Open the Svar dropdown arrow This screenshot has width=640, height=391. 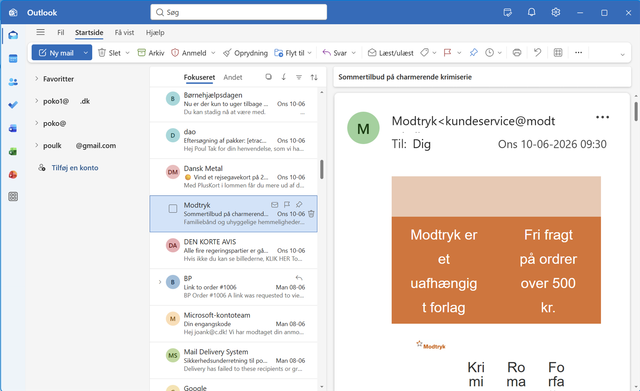(353, 53)
